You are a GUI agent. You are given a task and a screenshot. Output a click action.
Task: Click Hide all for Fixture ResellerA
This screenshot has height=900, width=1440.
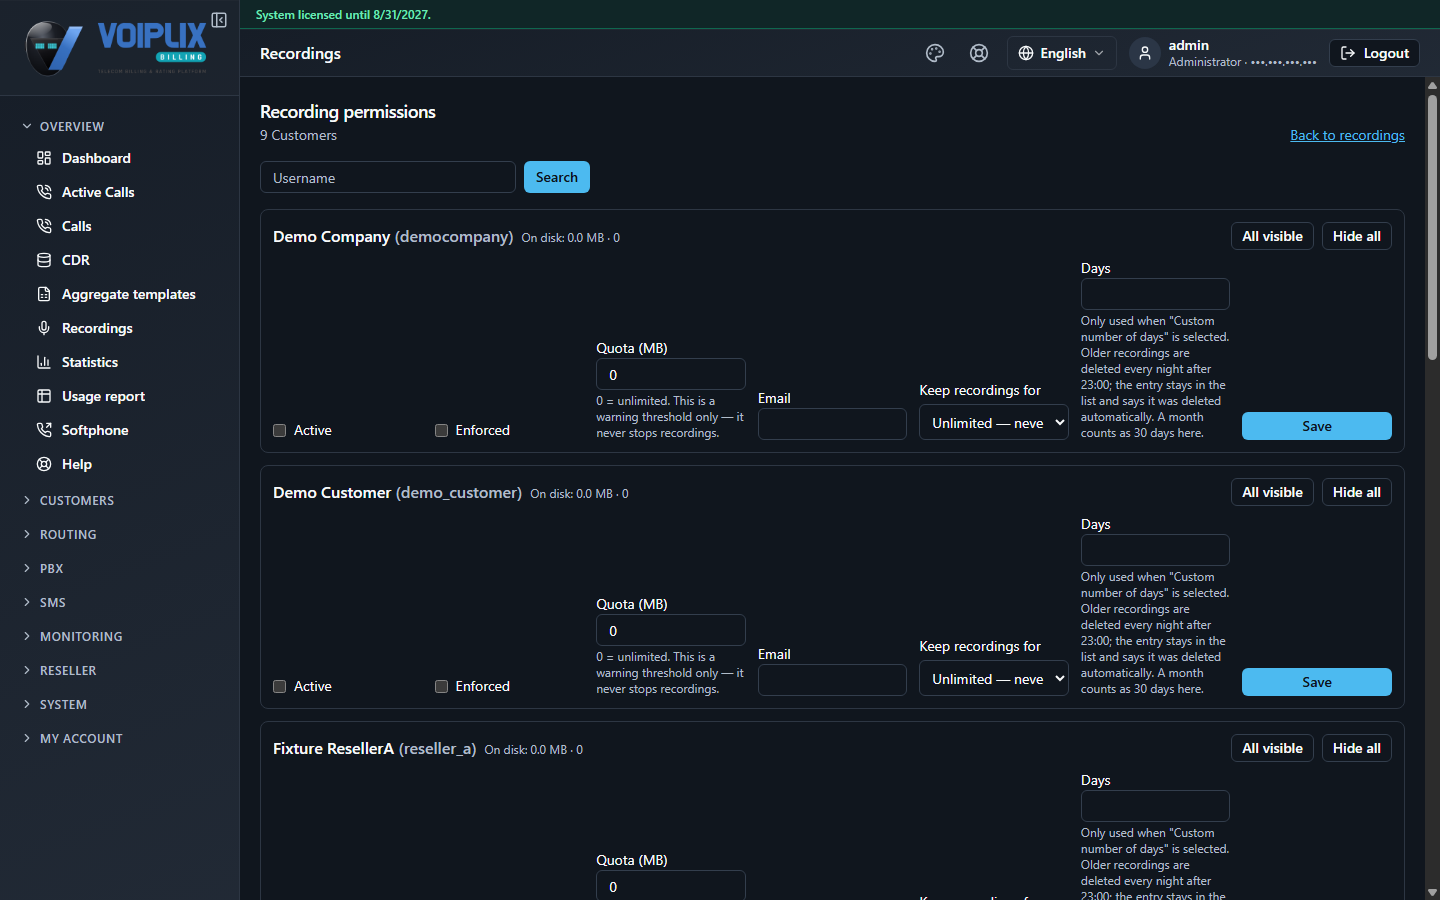pos(1357,748)
